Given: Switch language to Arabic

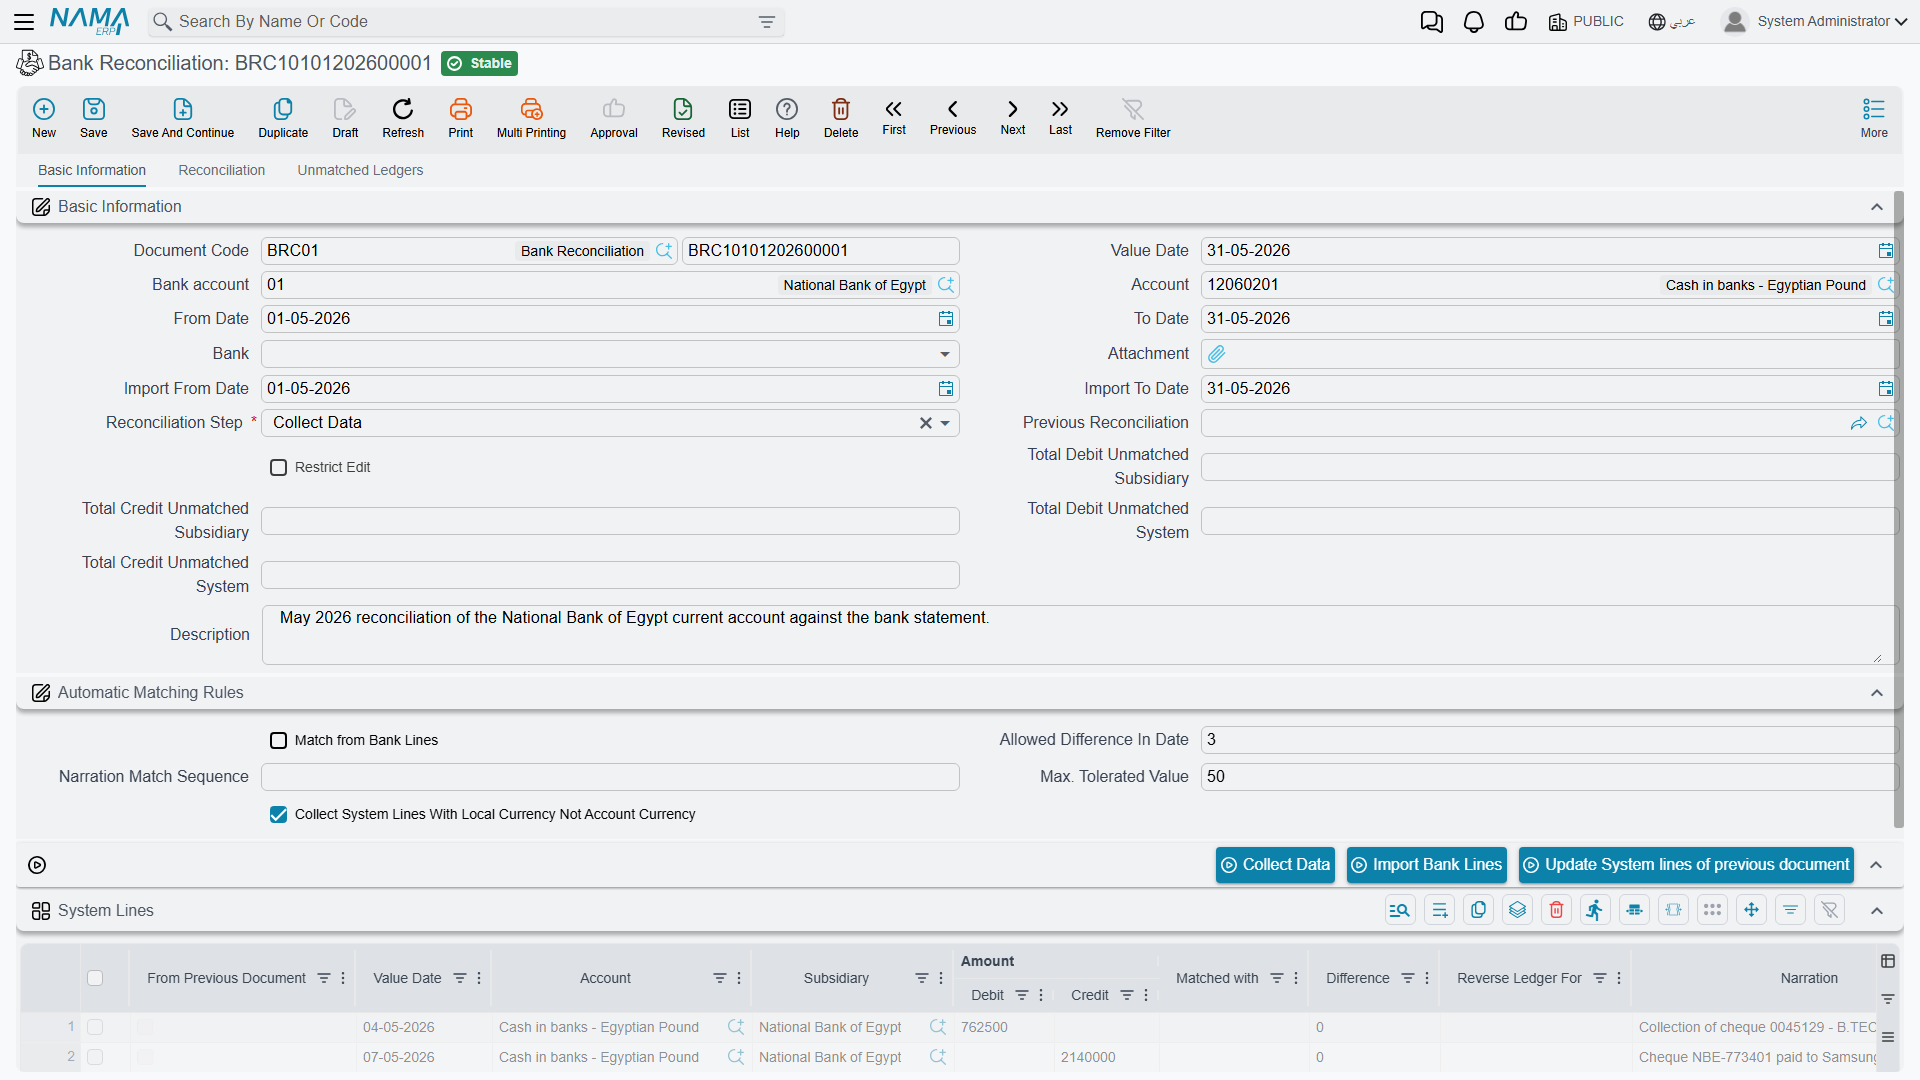Looking at the screenshot, I should [1672, 21].
